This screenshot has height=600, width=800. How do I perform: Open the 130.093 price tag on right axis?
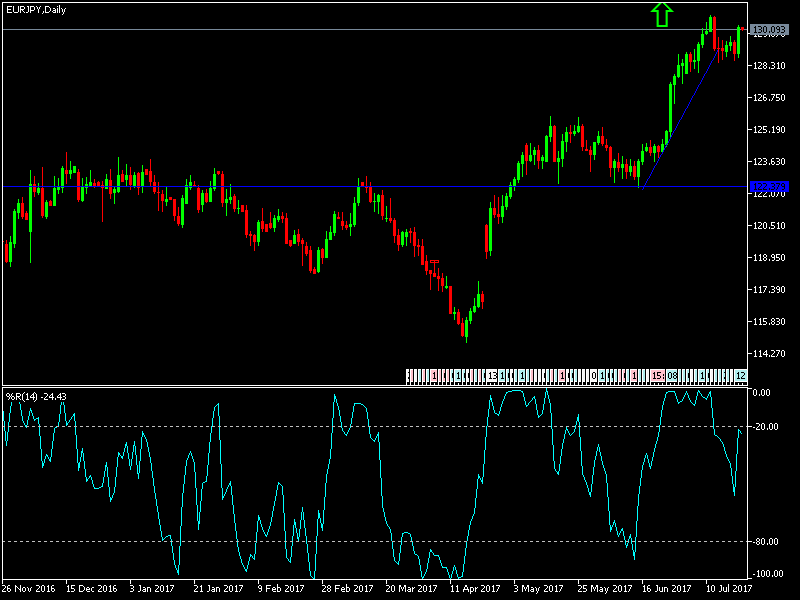coord(770,30)
